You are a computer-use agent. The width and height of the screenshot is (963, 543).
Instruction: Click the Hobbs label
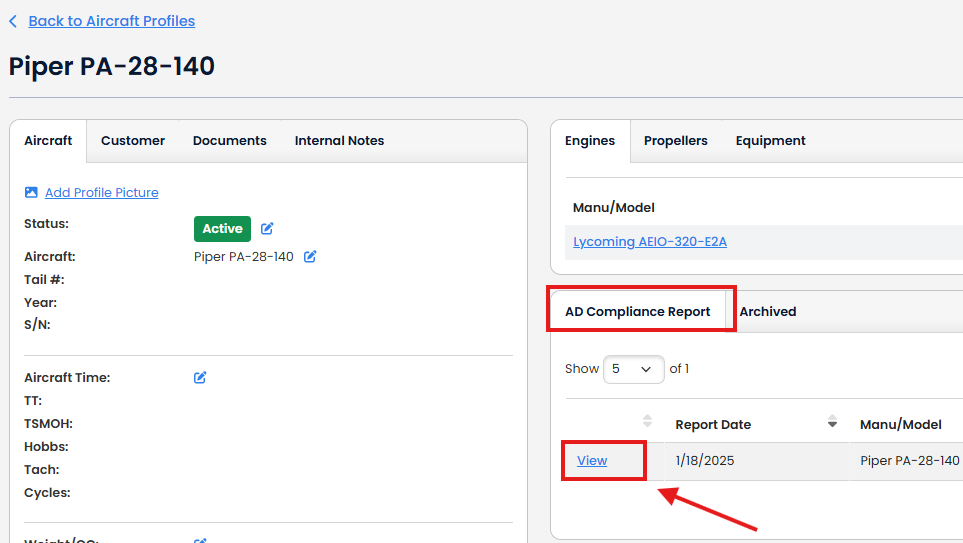point(46,447)
